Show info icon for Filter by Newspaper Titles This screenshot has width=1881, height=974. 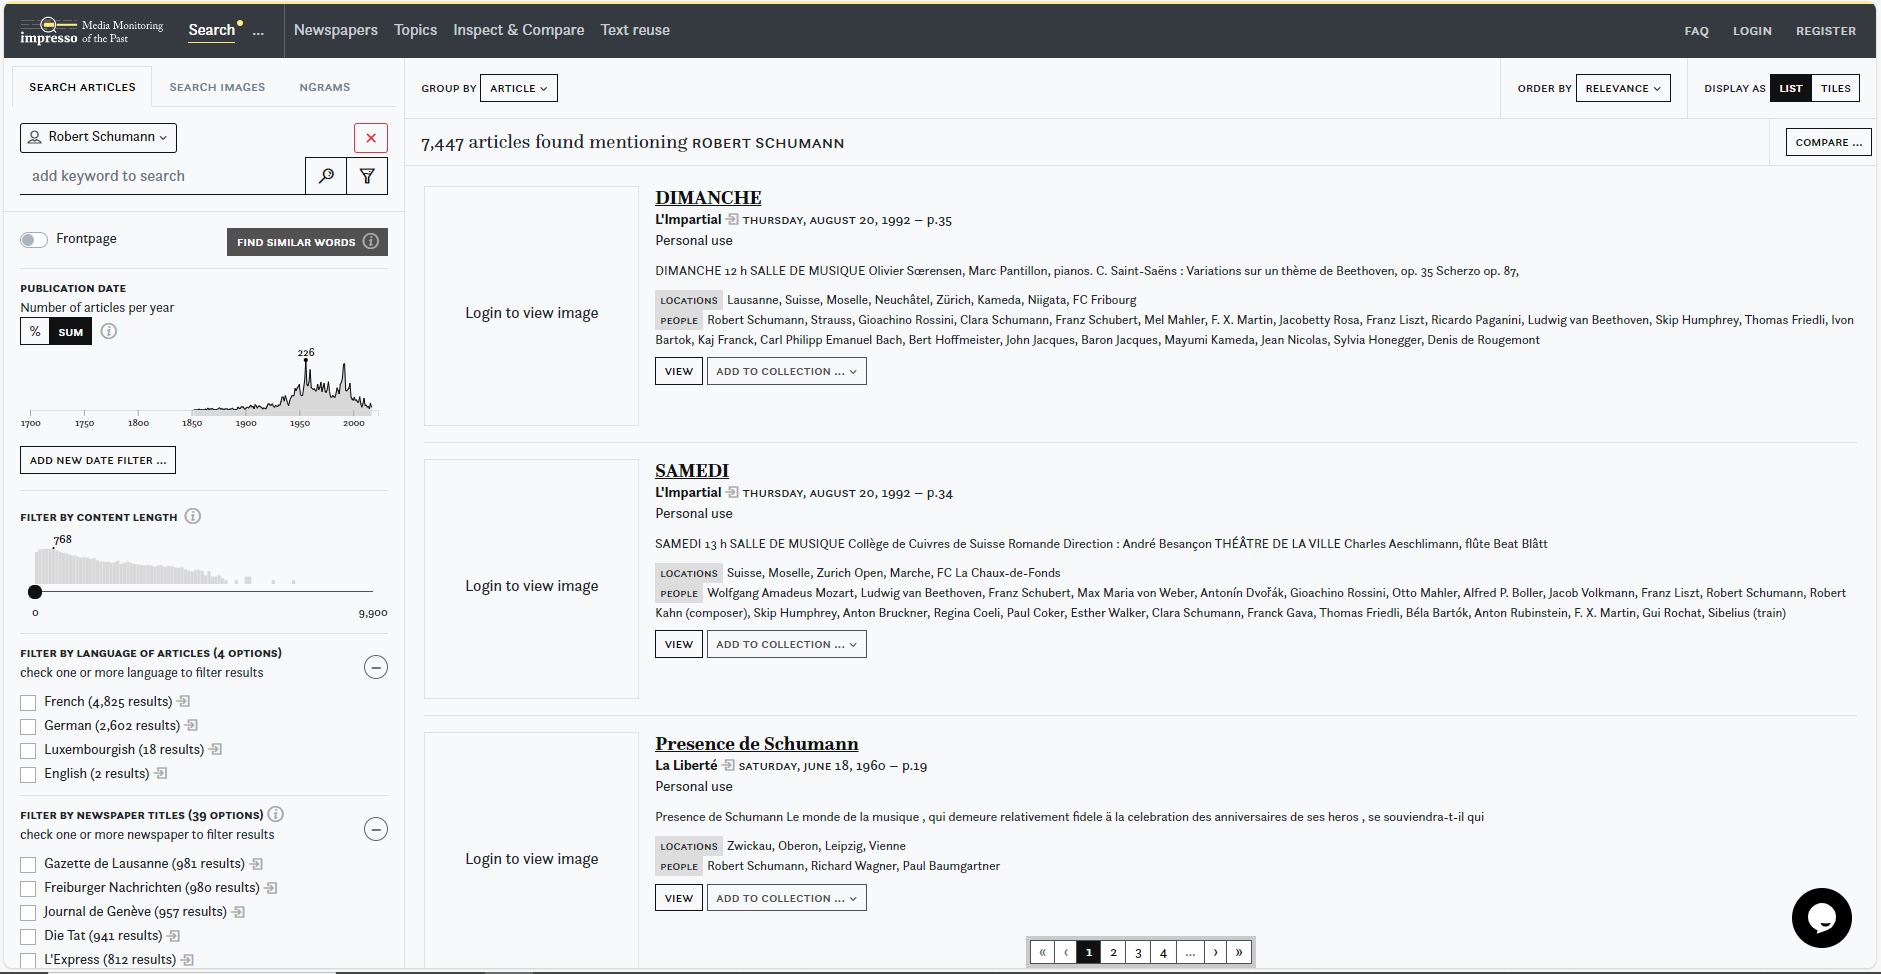coord(276,814)
